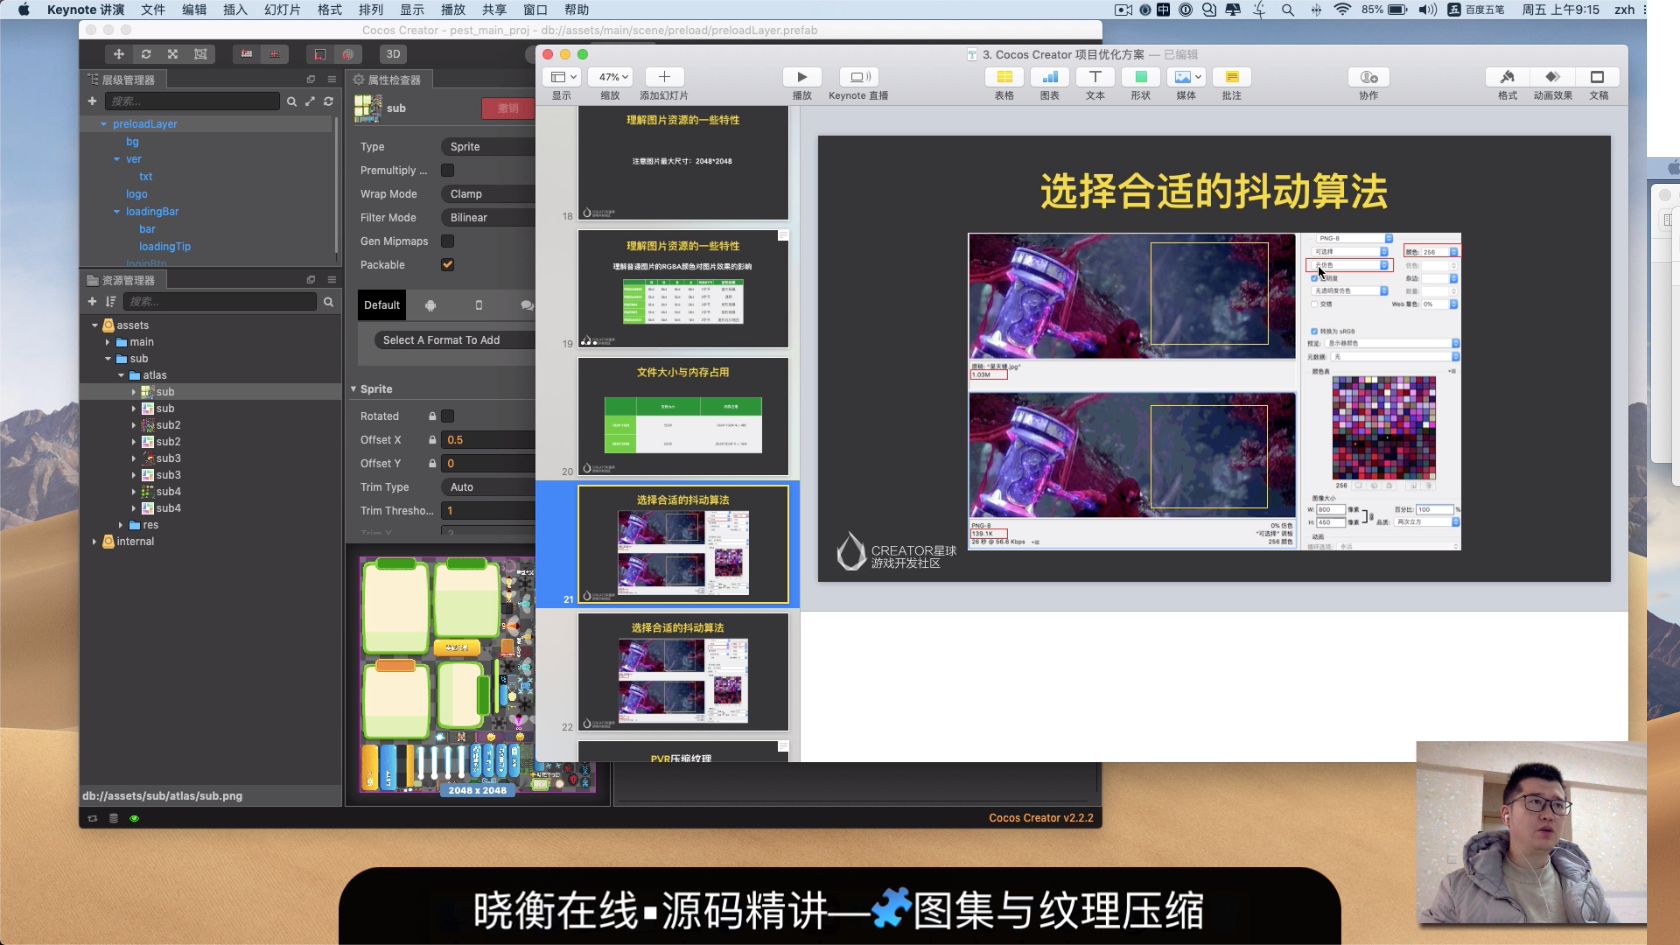Collapse the atlas folder in assets
The width and height of the screenshot is (1680, 945).
tap(121, 376)
